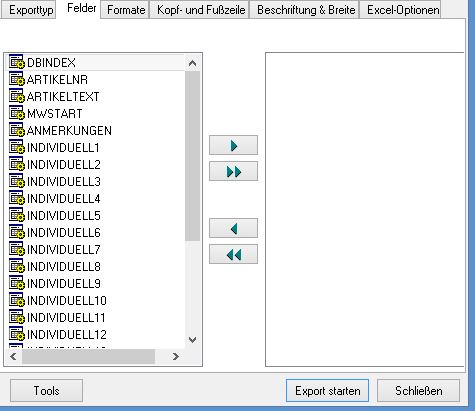
Task: Move selected field right with single arrow
Action: click(x=233, y=145)
